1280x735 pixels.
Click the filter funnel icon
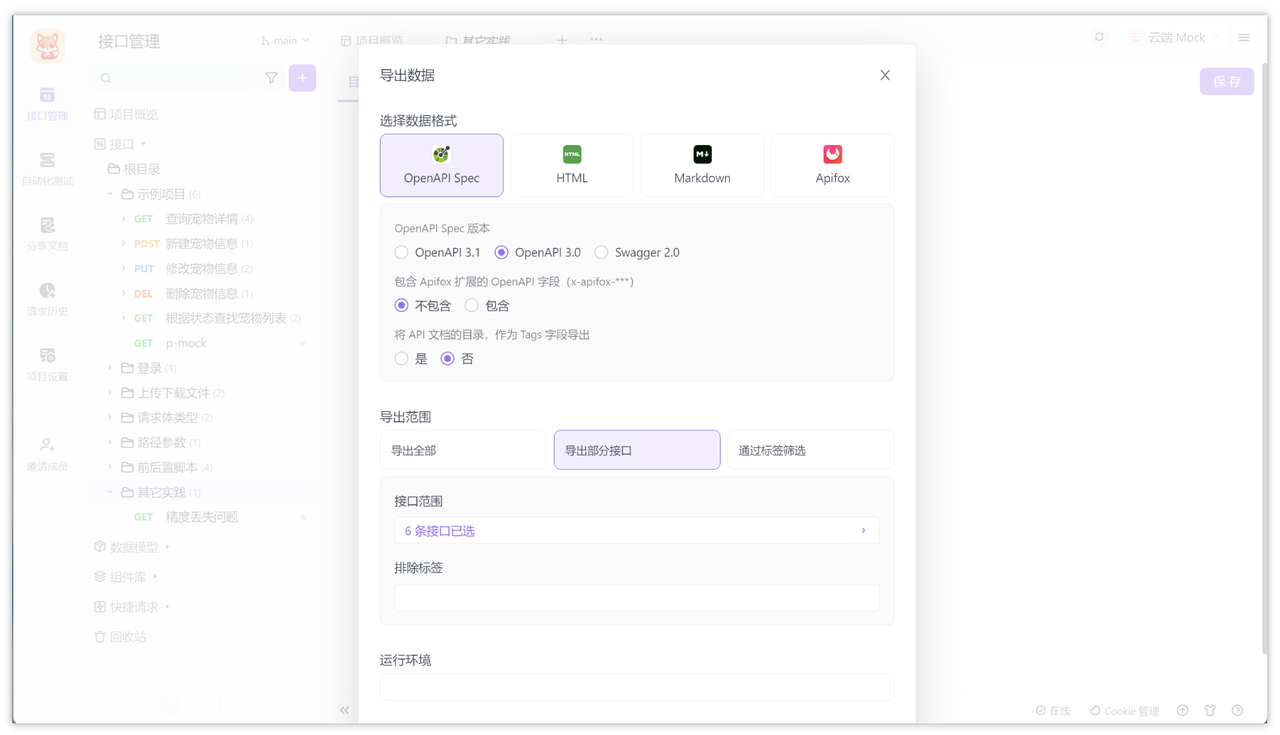point(271,78)
